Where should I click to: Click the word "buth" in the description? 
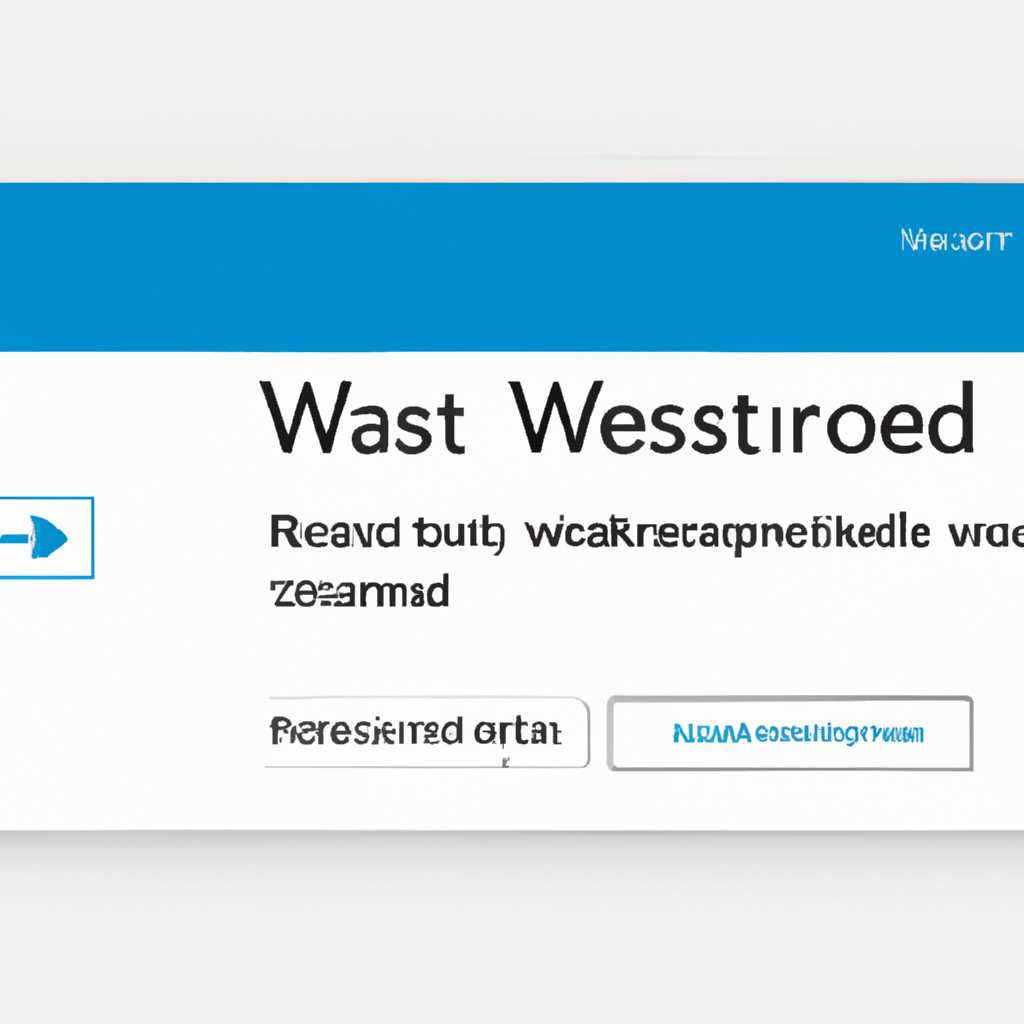coord(459,536)
